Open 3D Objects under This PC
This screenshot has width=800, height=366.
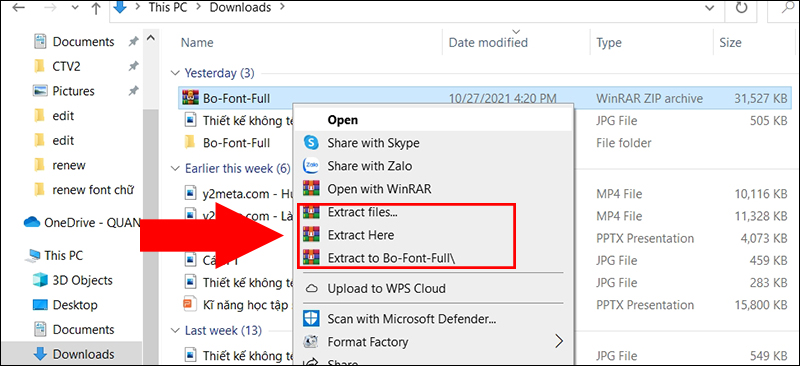[x=82, y=280]
